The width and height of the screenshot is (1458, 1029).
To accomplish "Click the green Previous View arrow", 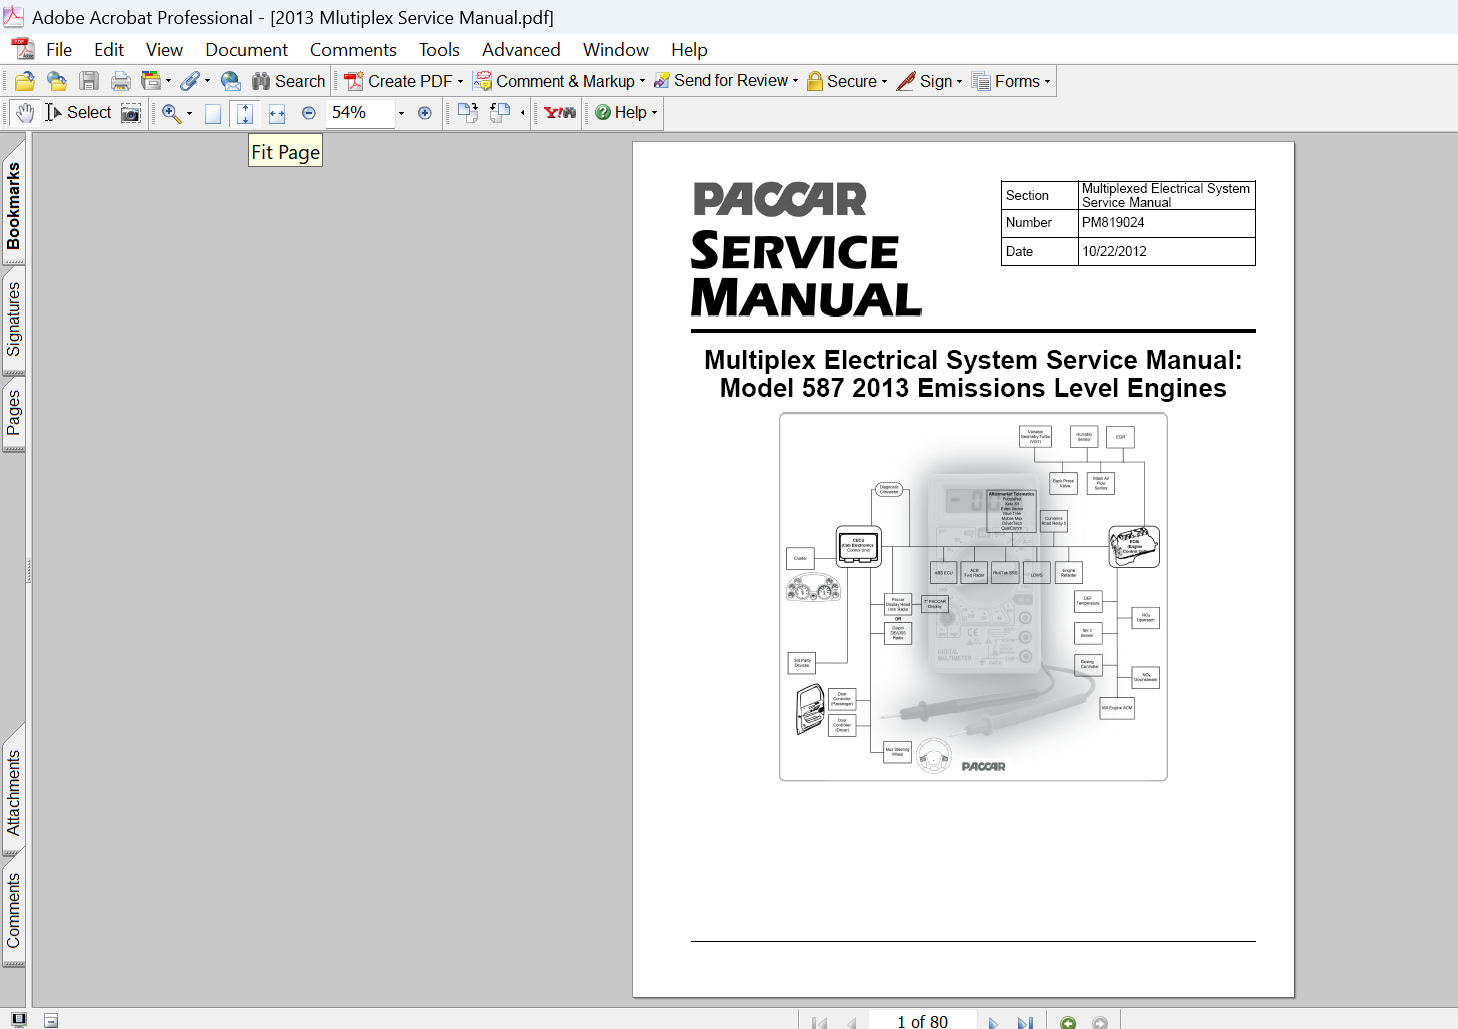I will [1068, 1022].
